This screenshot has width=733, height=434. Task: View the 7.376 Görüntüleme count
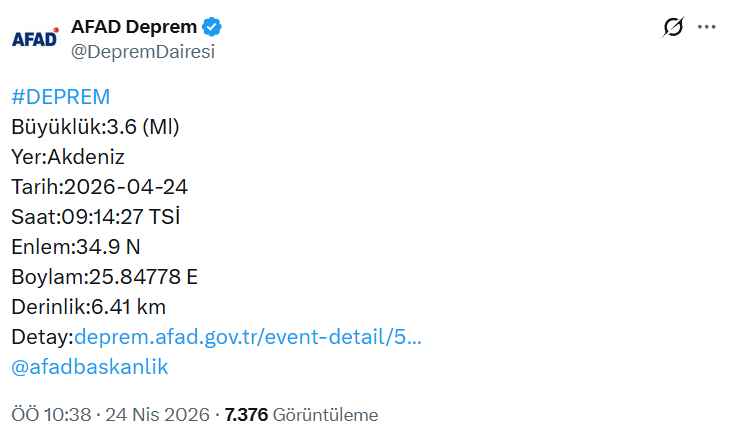click(x=302, y=414)
